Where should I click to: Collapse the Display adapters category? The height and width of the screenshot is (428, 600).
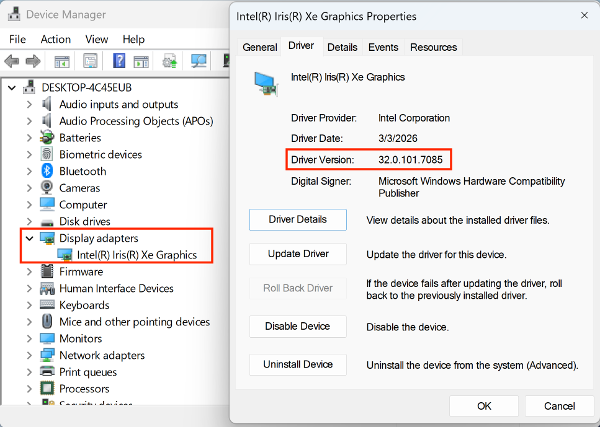point(29,238)
